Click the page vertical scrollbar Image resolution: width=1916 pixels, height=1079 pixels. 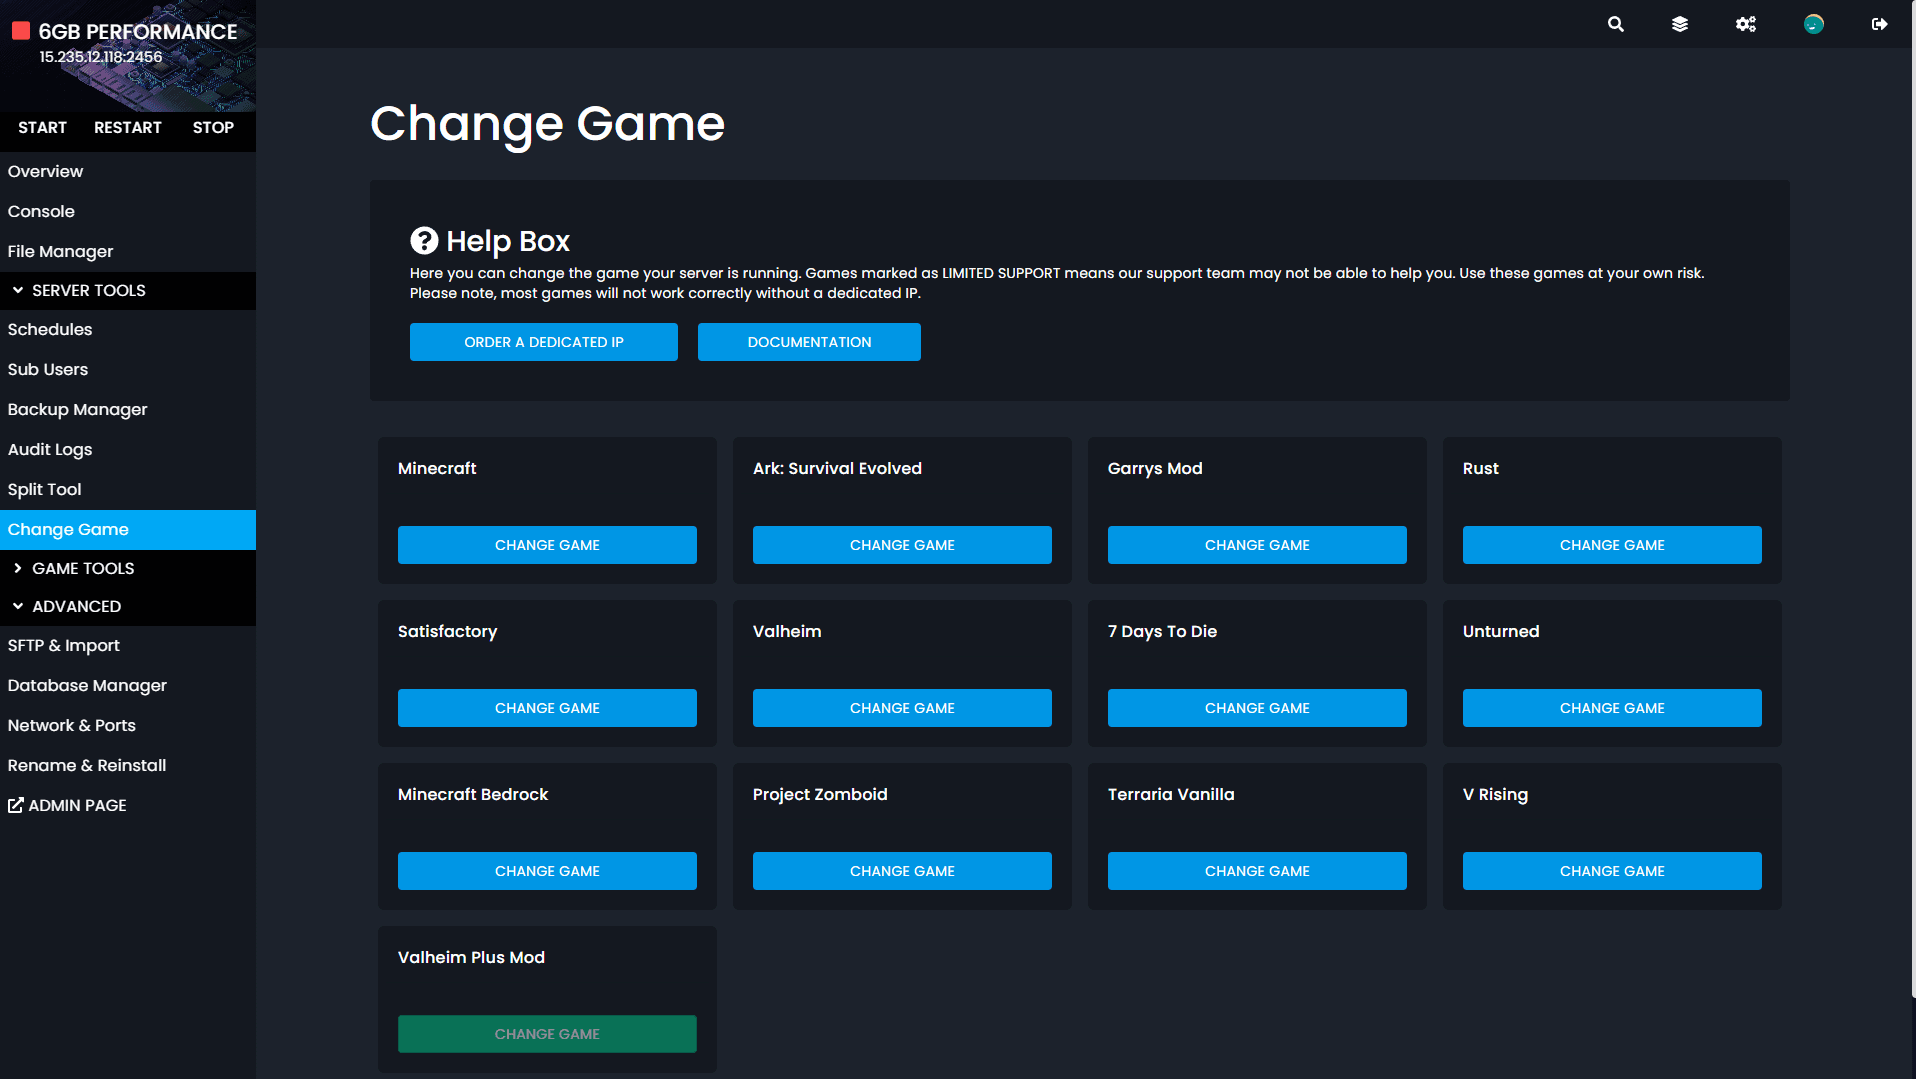[x=1912, y=500]
